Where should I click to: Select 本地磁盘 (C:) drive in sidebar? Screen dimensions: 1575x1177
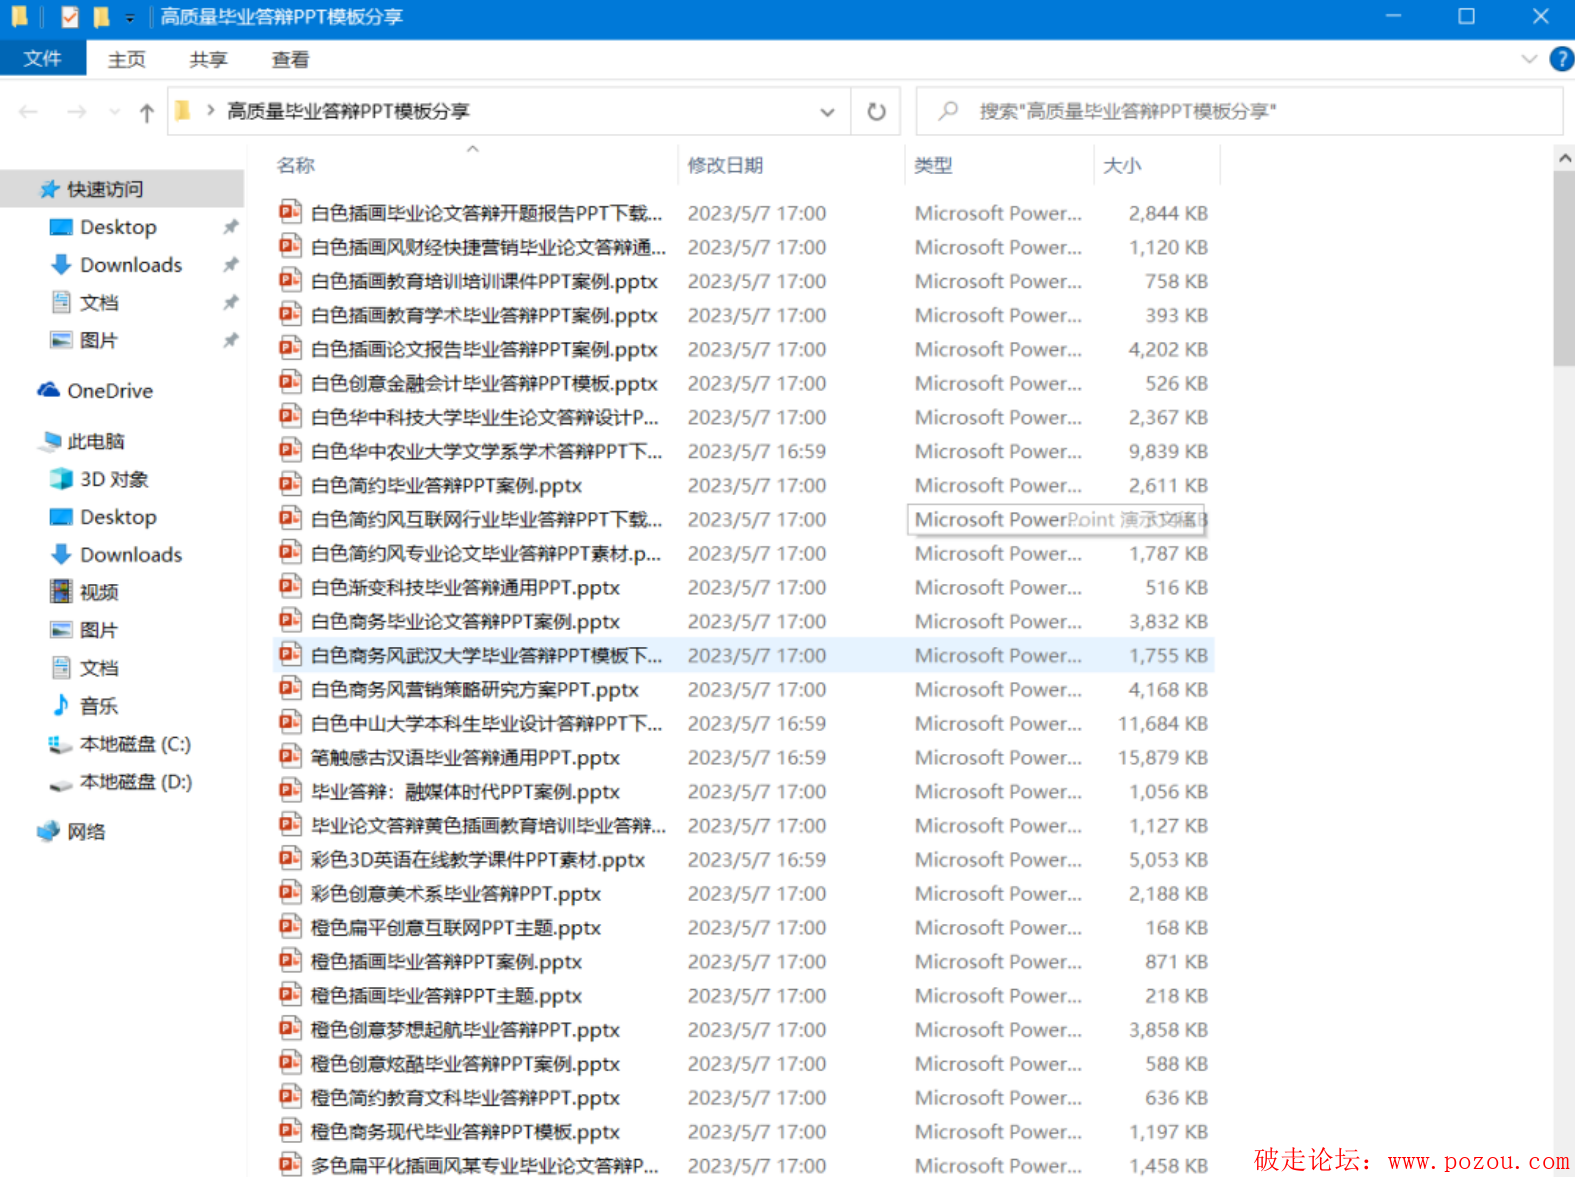click(x=134, y=745)
